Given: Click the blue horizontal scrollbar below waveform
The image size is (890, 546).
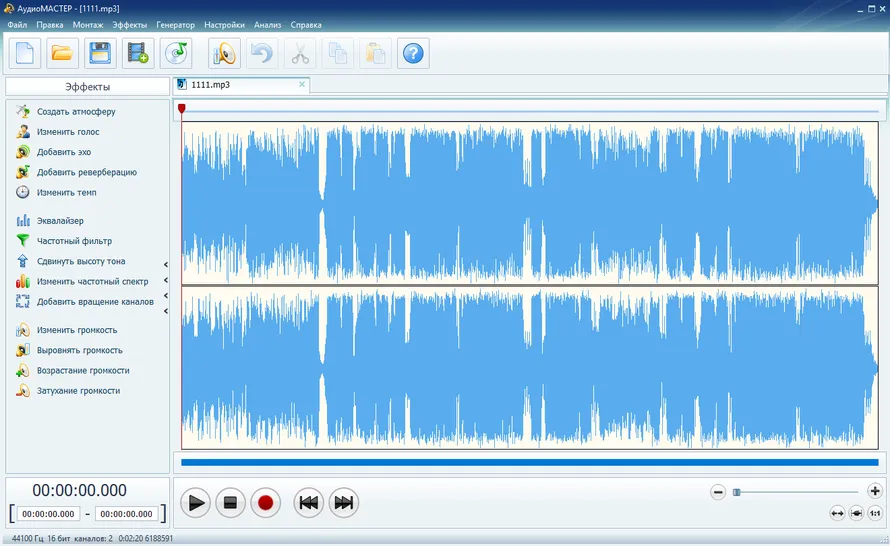Looking at the screenshot, I should coord(530,463).
